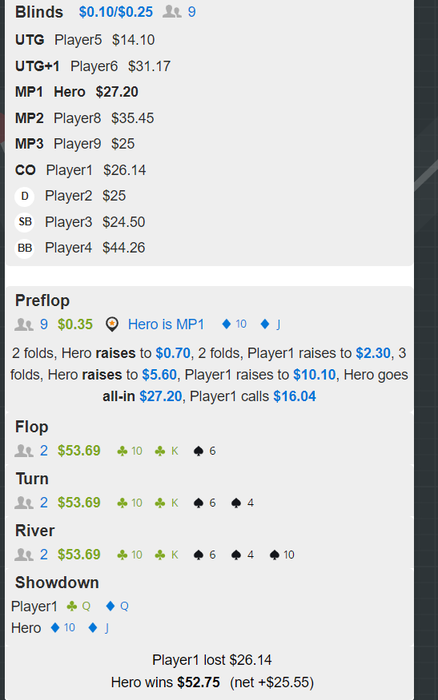Screen dimensions: 438x700
Task: Click the BB badge next to Player4
Action: click(x=25, y=248)
